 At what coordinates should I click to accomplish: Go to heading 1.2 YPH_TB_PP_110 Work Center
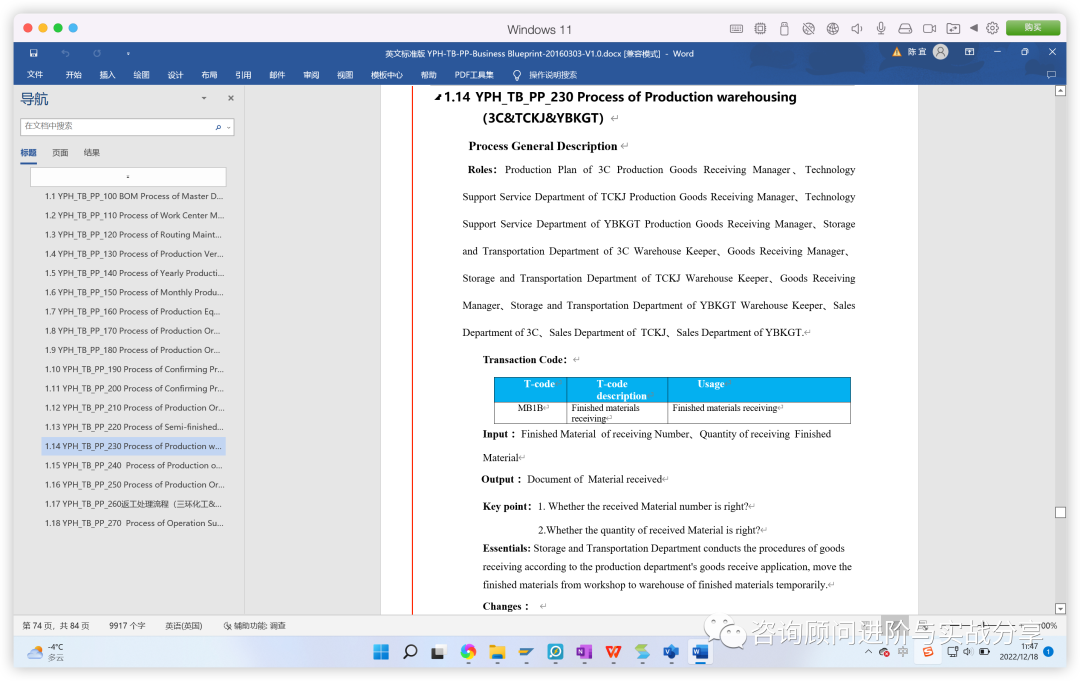(x=134, y=216)
